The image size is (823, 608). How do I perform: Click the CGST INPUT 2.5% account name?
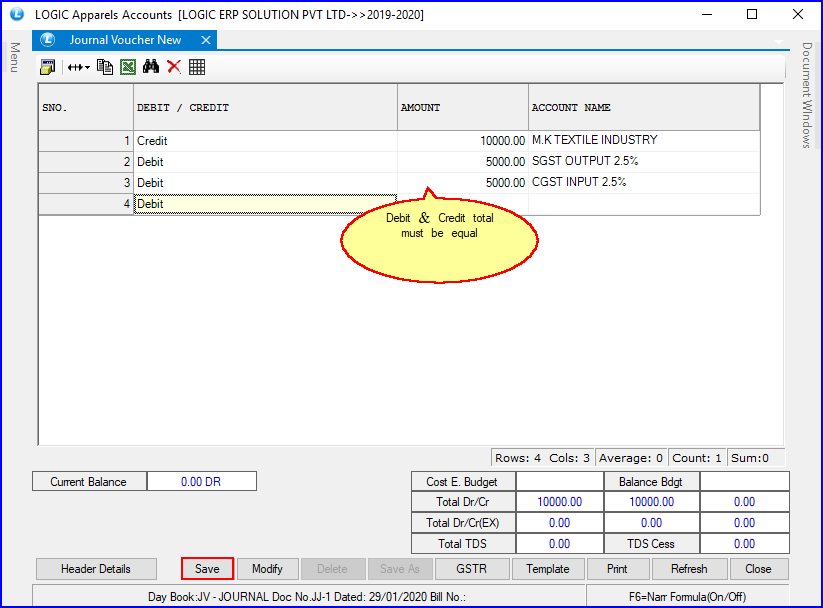tap(644, 183)
